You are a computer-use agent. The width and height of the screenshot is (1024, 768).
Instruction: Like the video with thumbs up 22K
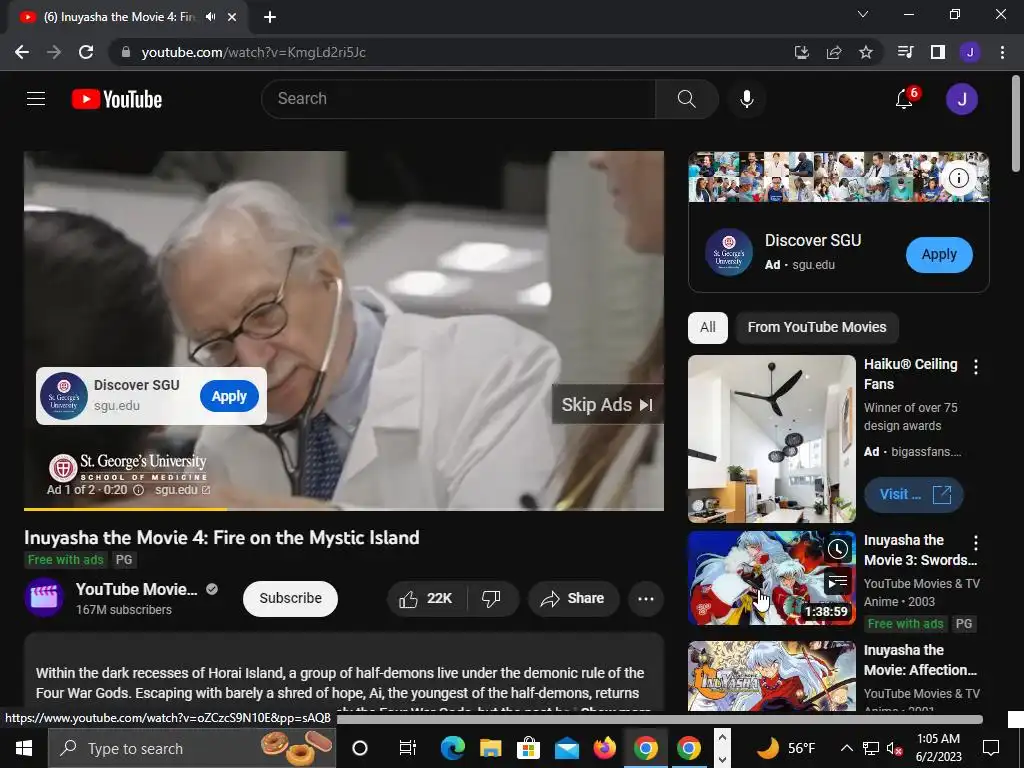[x=426, y=598]
